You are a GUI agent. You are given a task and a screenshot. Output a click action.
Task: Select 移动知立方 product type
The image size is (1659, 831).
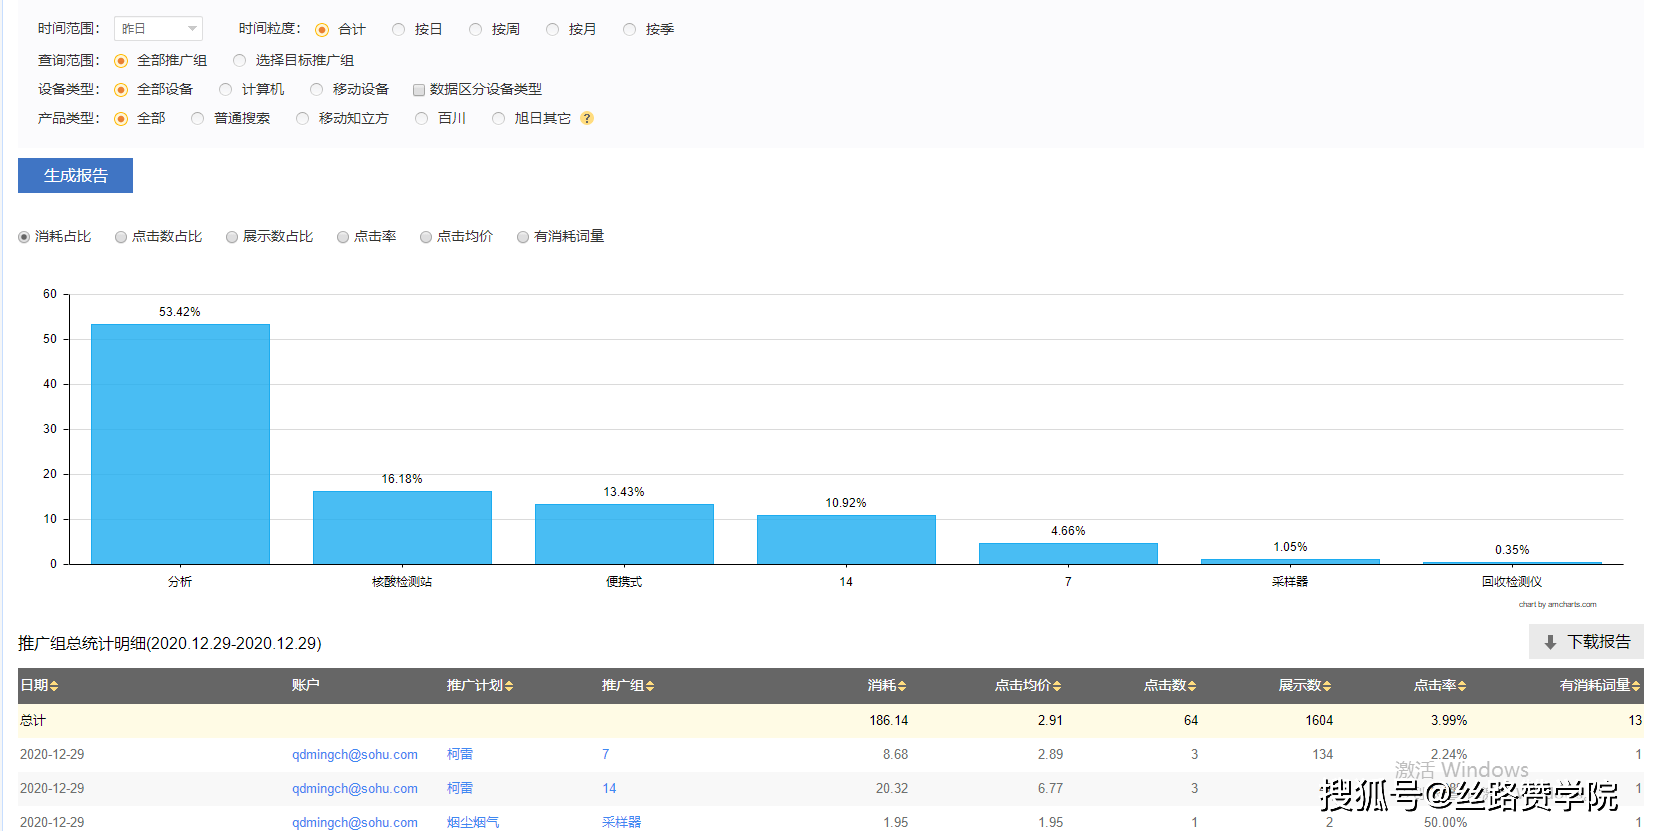[302, 119]
